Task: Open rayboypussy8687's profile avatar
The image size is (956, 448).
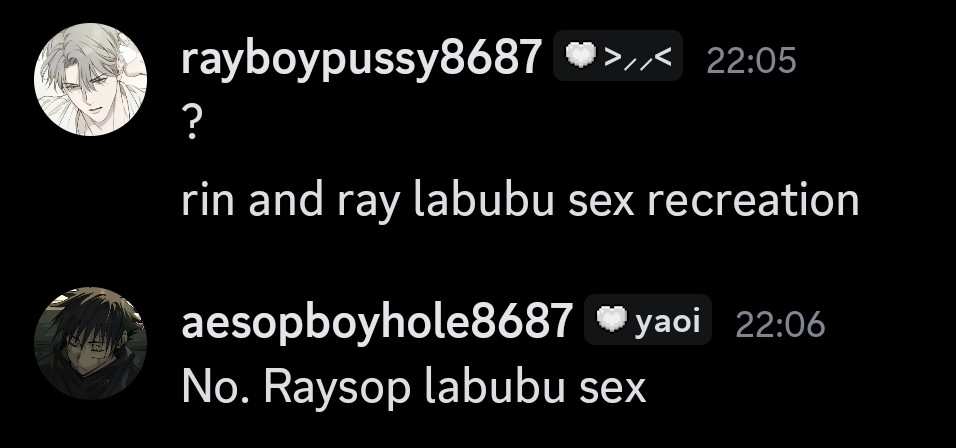Action: pyautogui.click(x=90, y=79)
